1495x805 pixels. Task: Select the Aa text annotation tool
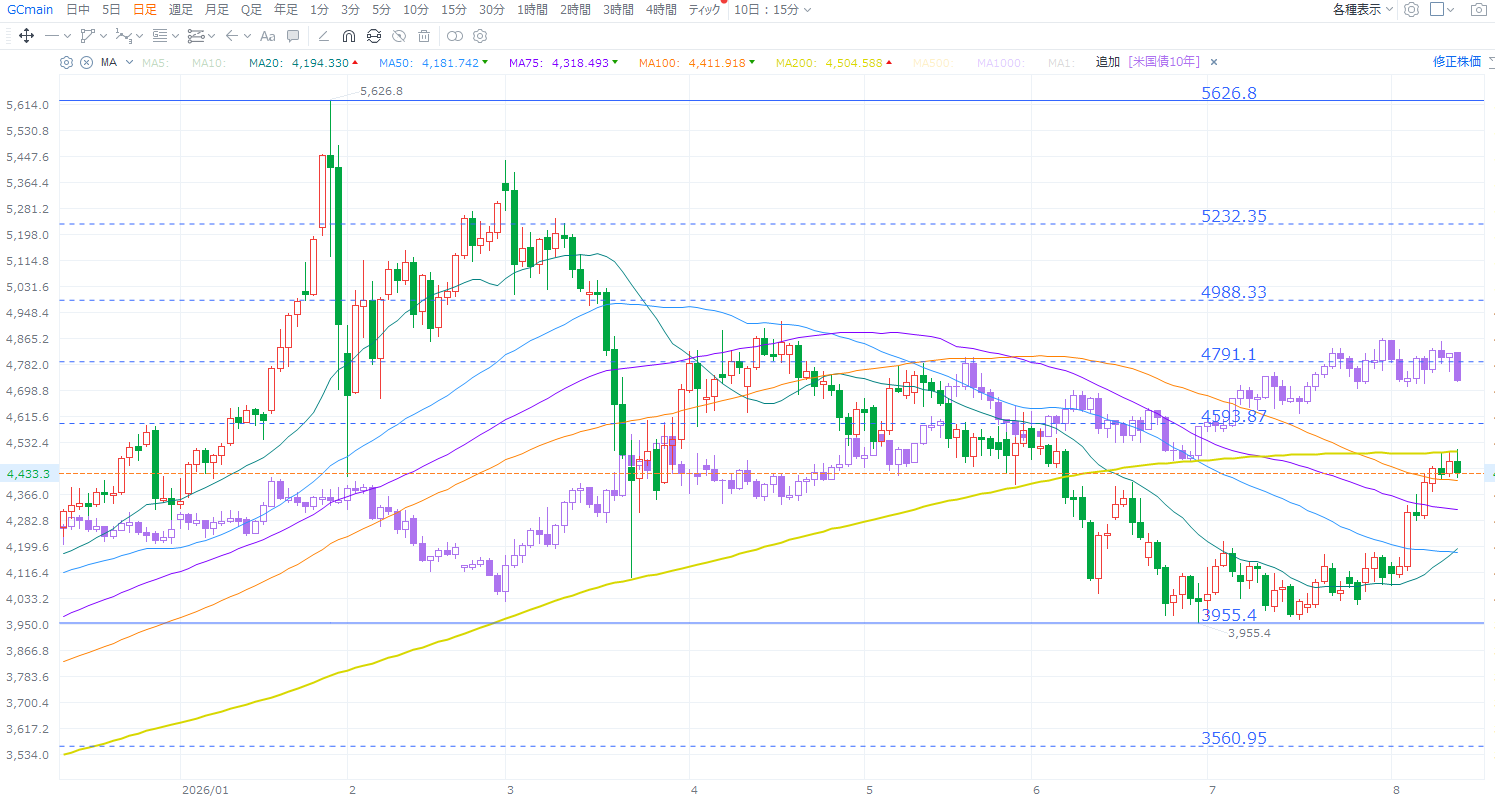point(267,36)
